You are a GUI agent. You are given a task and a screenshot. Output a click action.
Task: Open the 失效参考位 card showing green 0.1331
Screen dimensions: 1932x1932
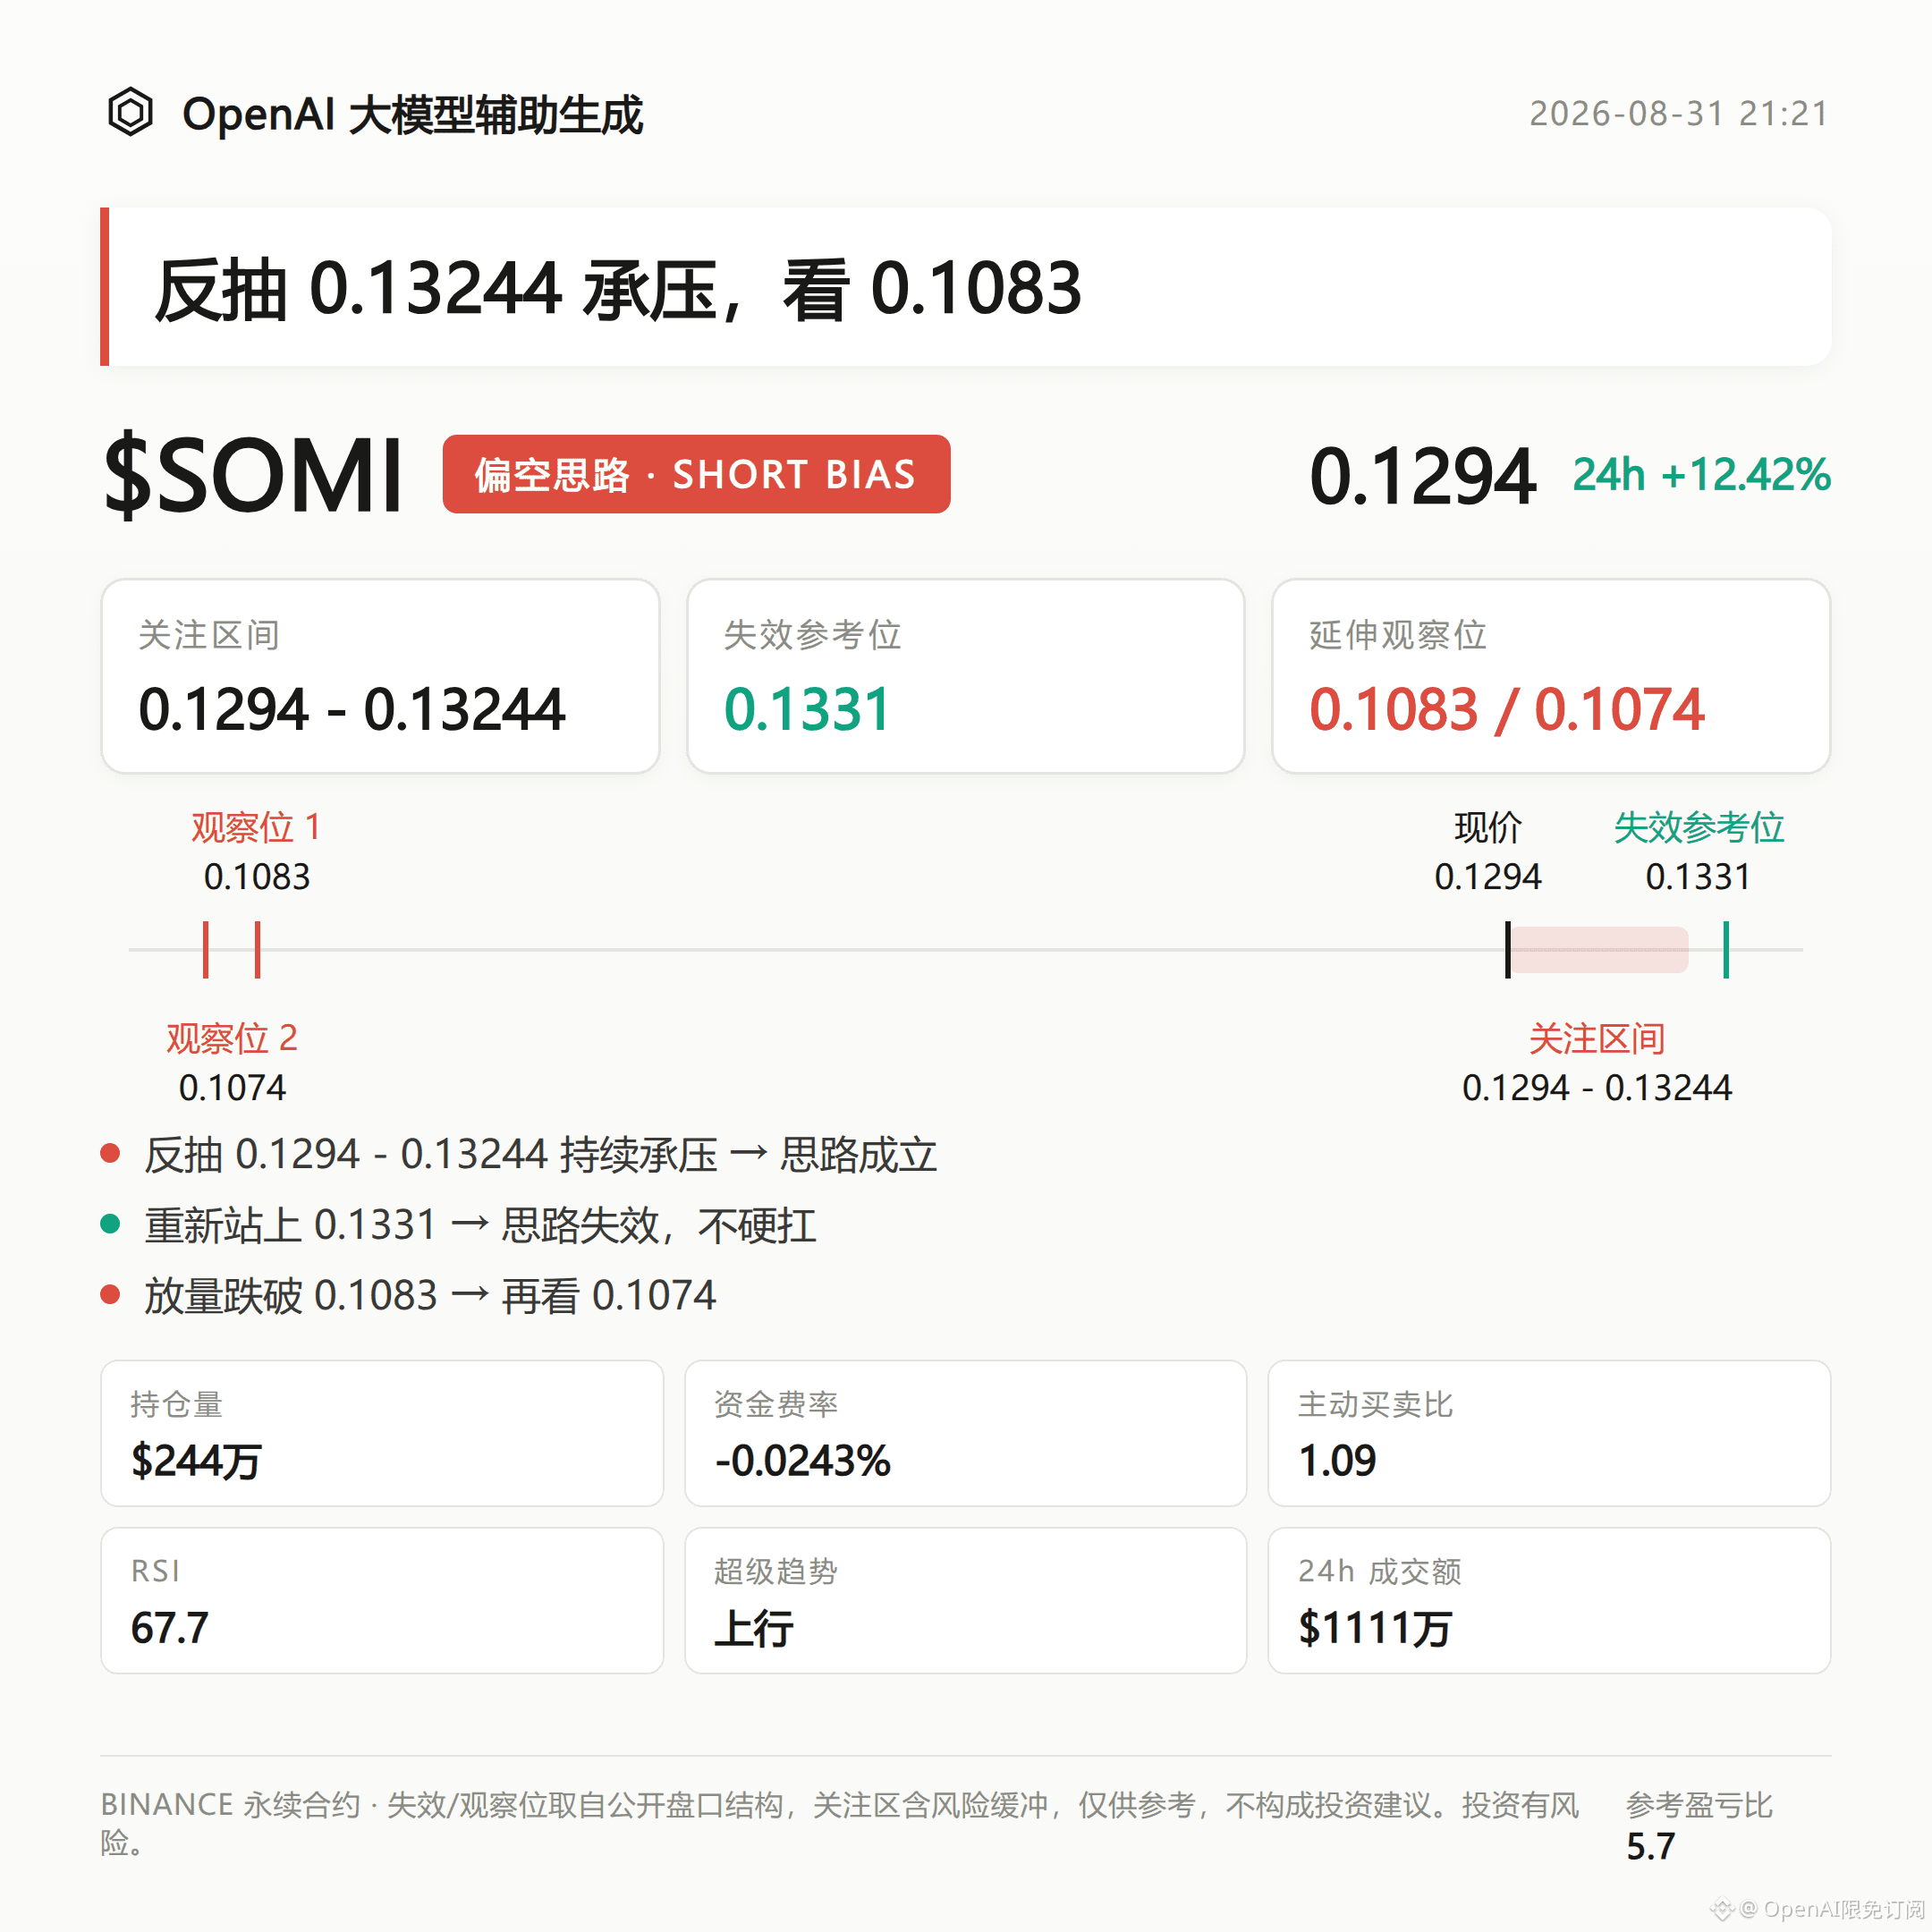[x=966, y=676]
